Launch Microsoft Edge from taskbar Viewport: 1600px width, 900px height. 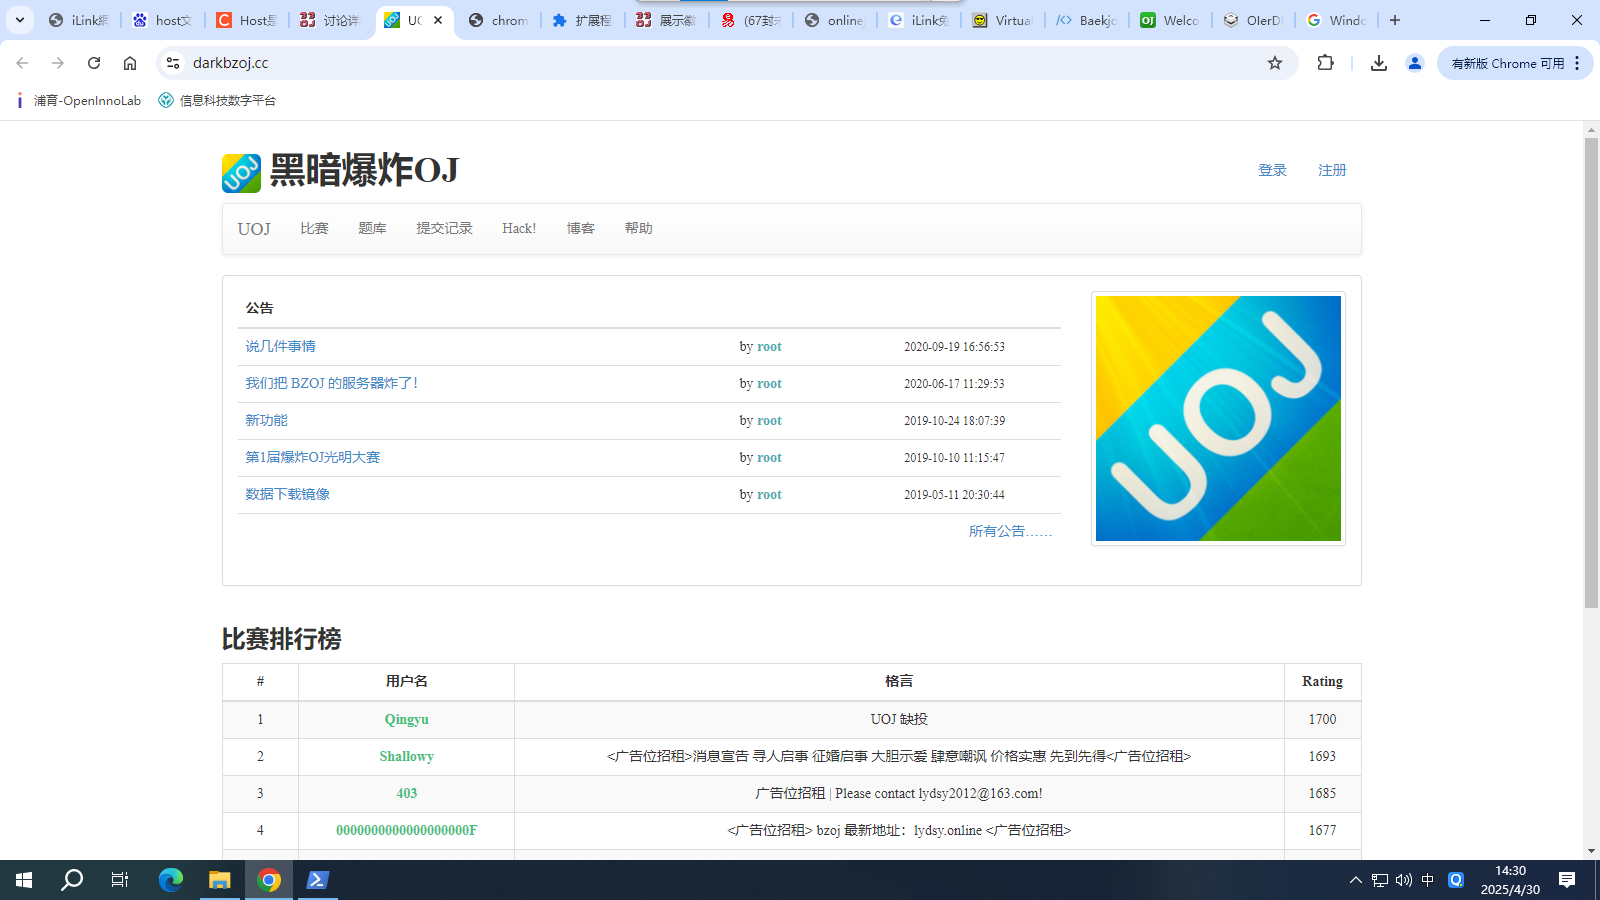[171, 880]
